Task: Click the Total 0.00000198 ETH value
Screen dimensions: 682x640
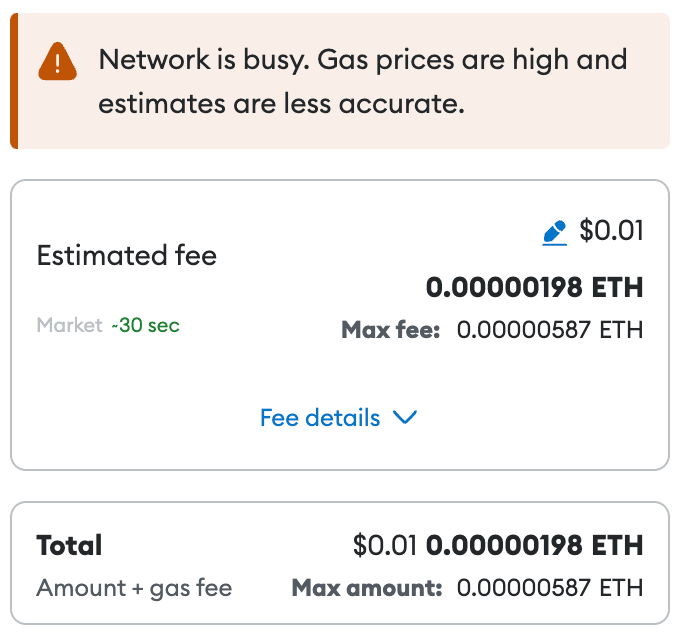Action: click(534, 546)
